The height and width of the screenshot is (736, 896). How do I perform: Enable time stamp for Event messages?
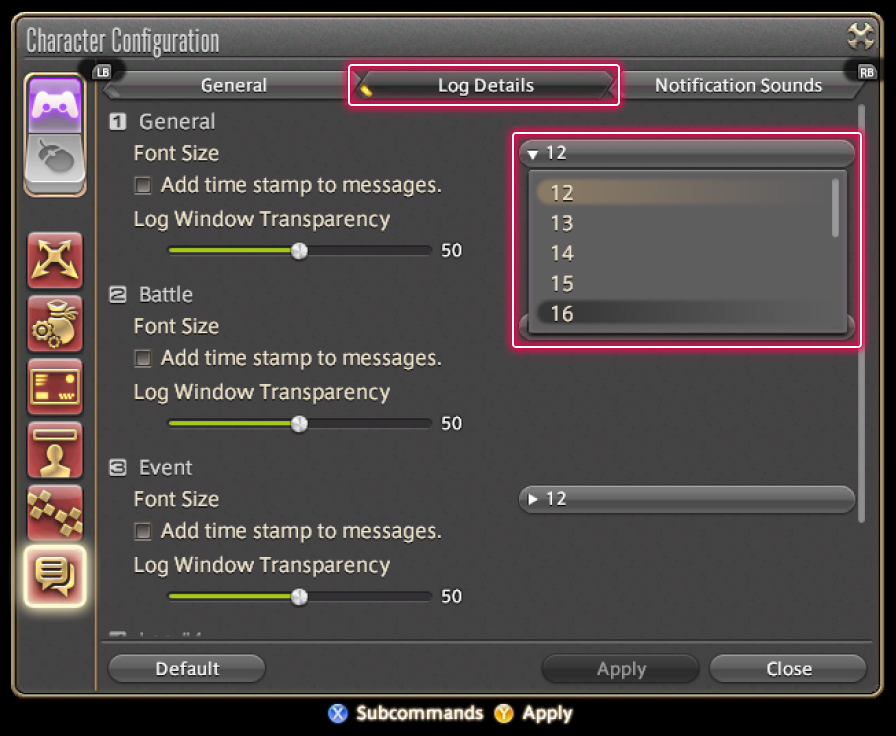point(142,531)
